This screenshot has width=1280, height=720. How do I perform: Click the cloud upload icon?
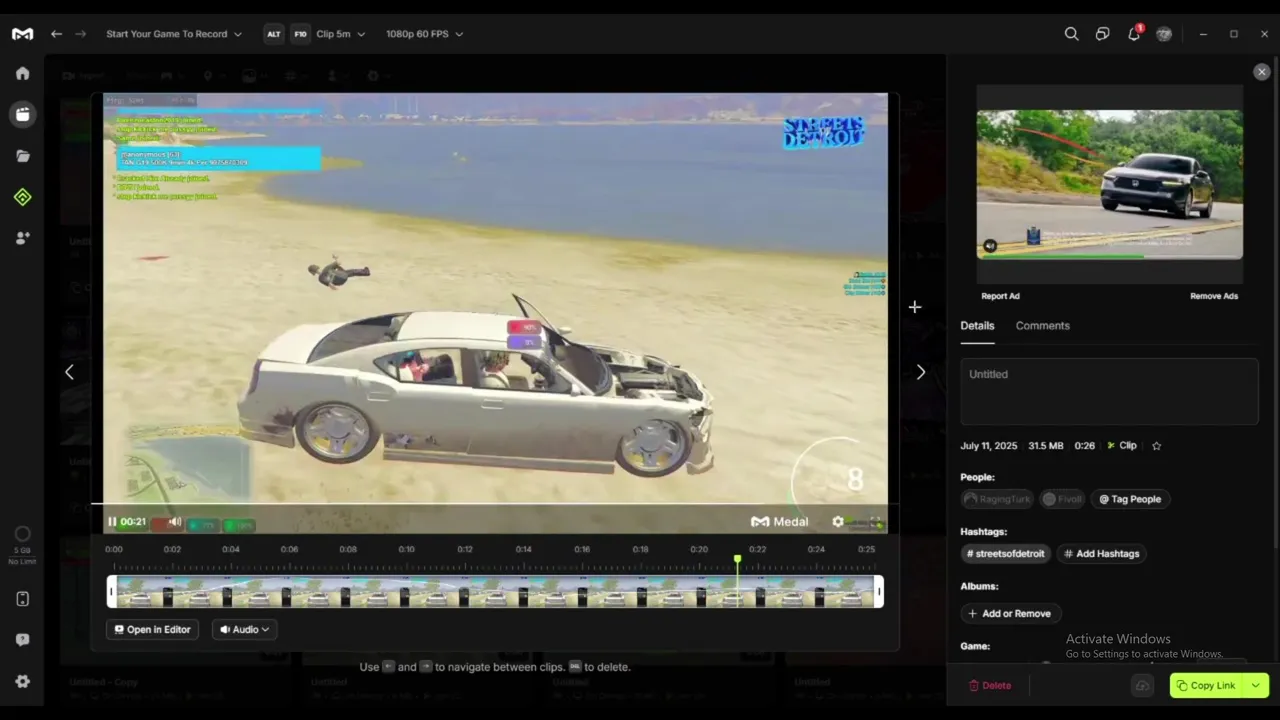click(x=1142, y=685)
